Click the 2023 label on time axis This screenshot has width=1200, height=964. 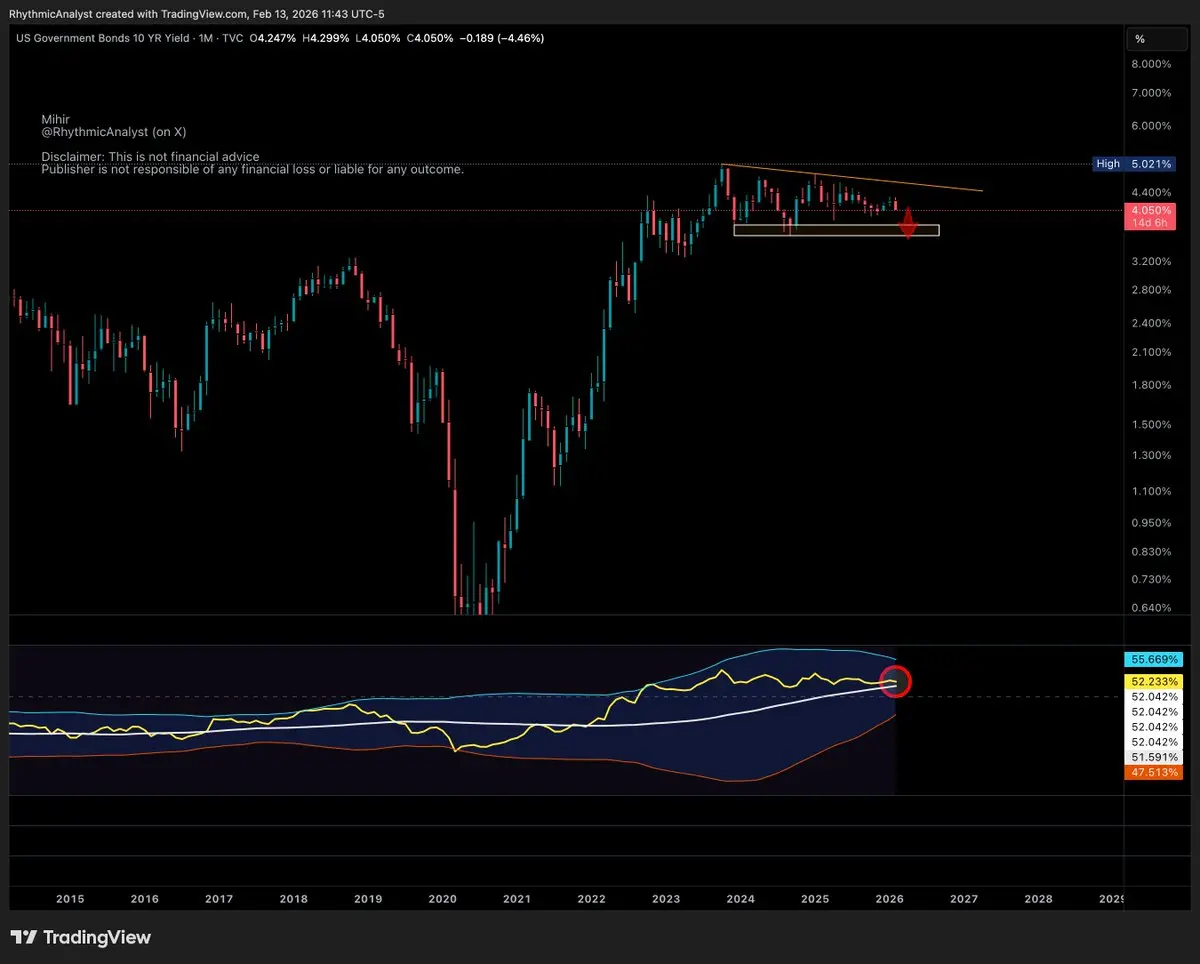(x=666, y=899)
